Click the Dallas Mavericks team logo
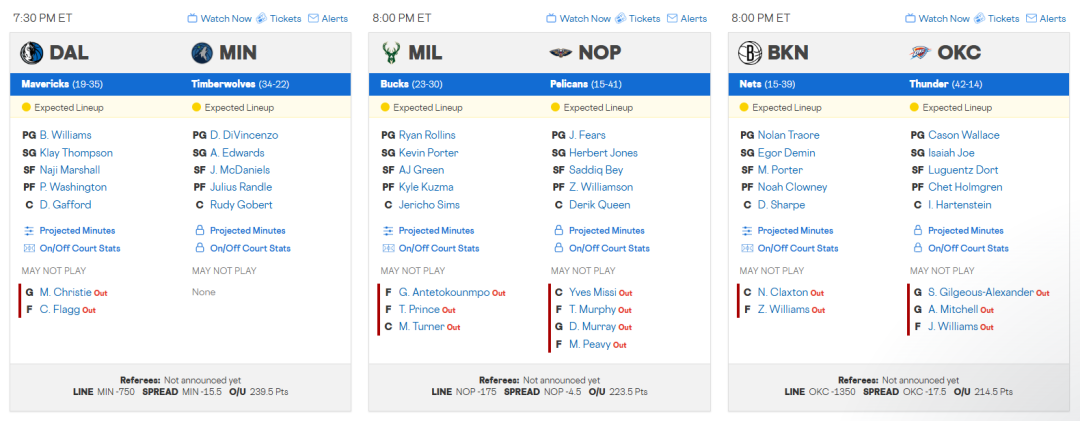The height and width of the screenshot is (421, 1080). [30, 53]
